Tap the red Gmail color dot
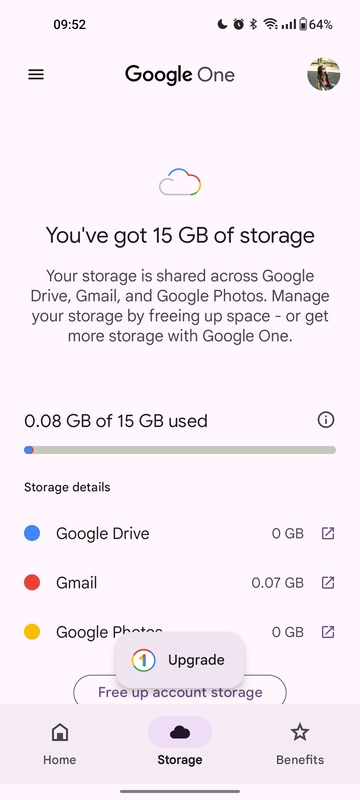Image resolution: width=360 pixels, height=800 pixels. 32,583
